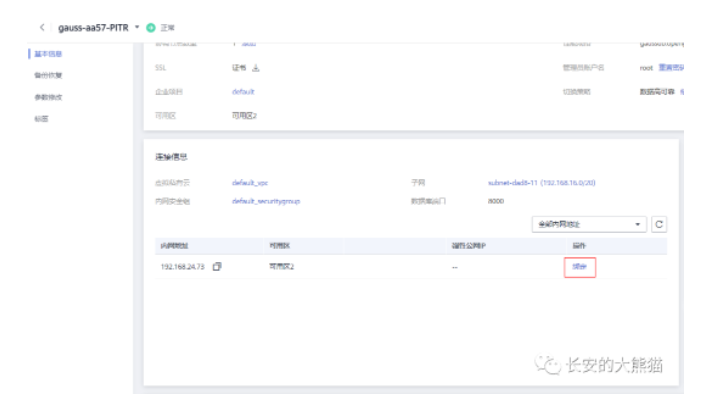Click the instance name gauss-aa57-PITR
Viewport: 710px width, 416px height.
(x=93, y=28)
